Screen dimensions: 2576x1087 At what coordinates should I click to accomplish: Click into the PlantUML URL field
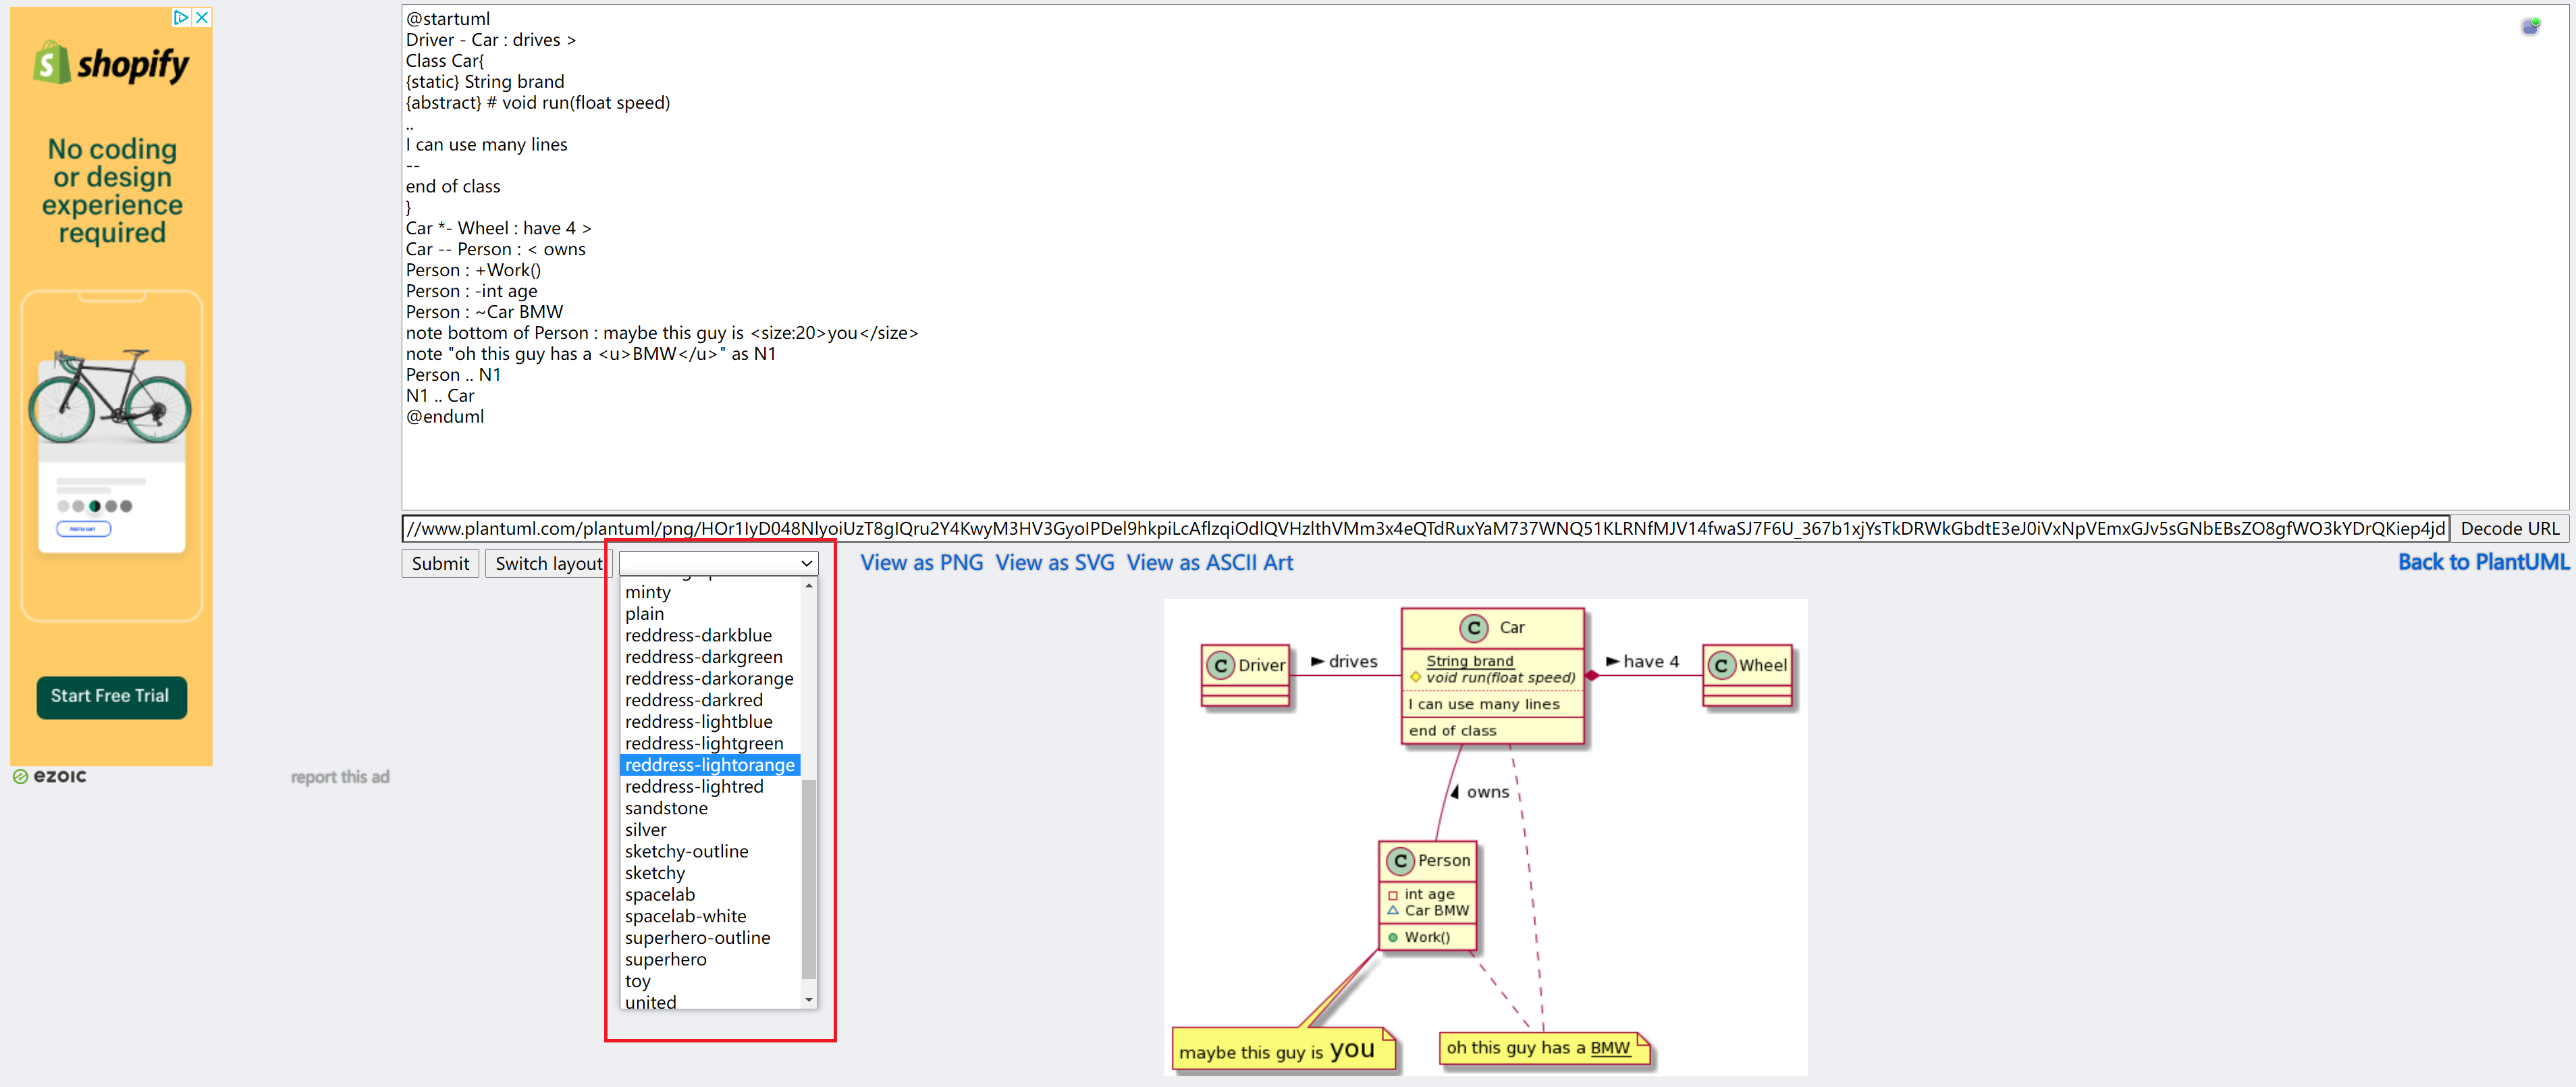pyautogui.click(x=1425, y=528)
